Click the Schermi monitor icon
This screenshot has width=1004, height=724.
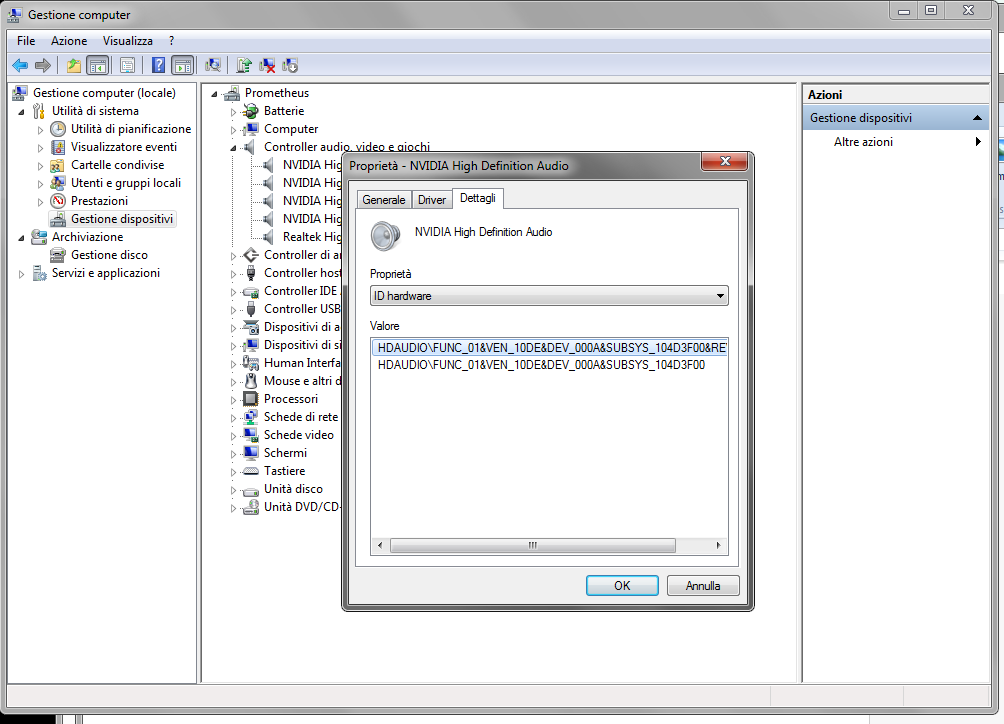pyautogui.click(x=250, y=453)
